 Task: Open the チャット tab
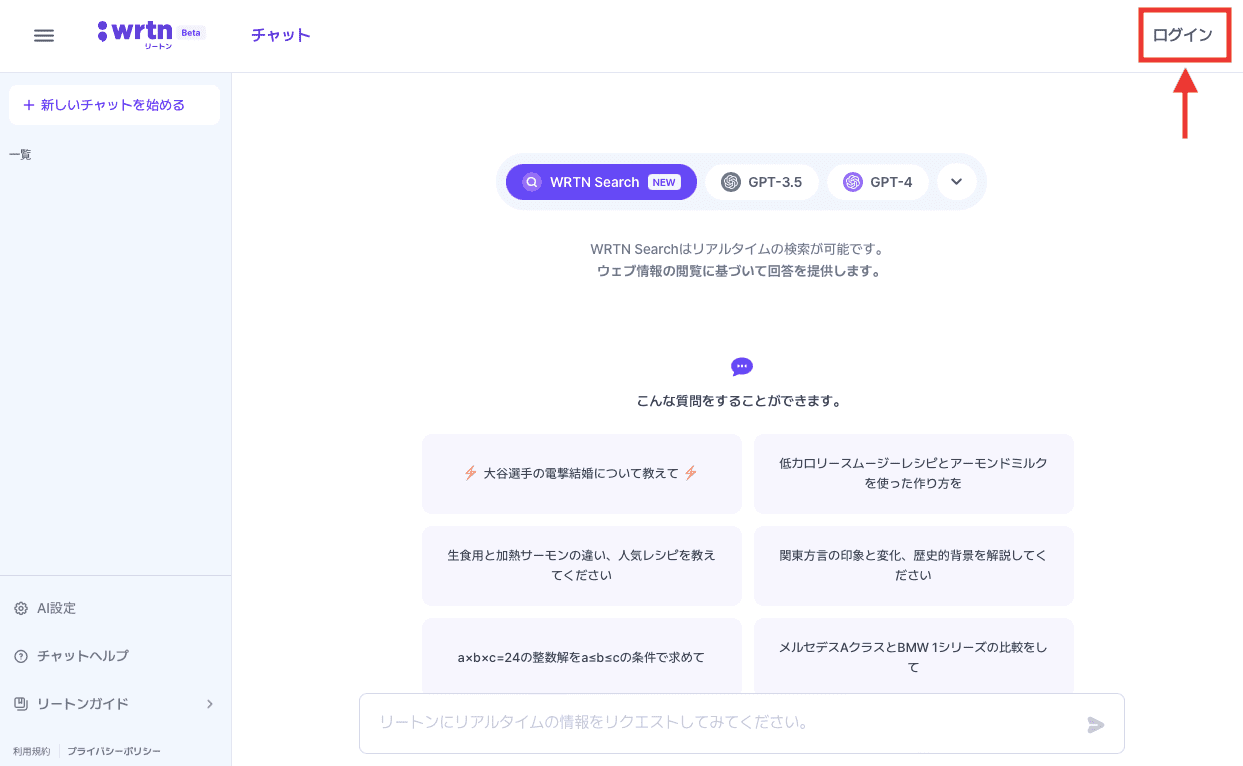[x=280, y=35]
